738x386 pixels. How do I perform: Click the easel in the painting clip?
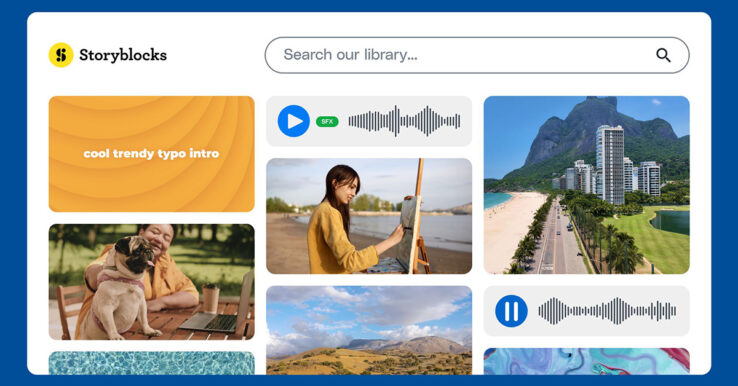pyautogui.click(x=414, y=218)
